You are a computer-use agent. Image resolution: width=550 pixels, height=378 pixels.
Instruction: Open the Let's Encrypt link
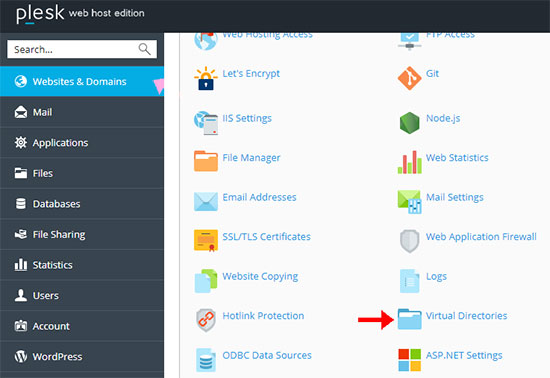tap(251, 74)
